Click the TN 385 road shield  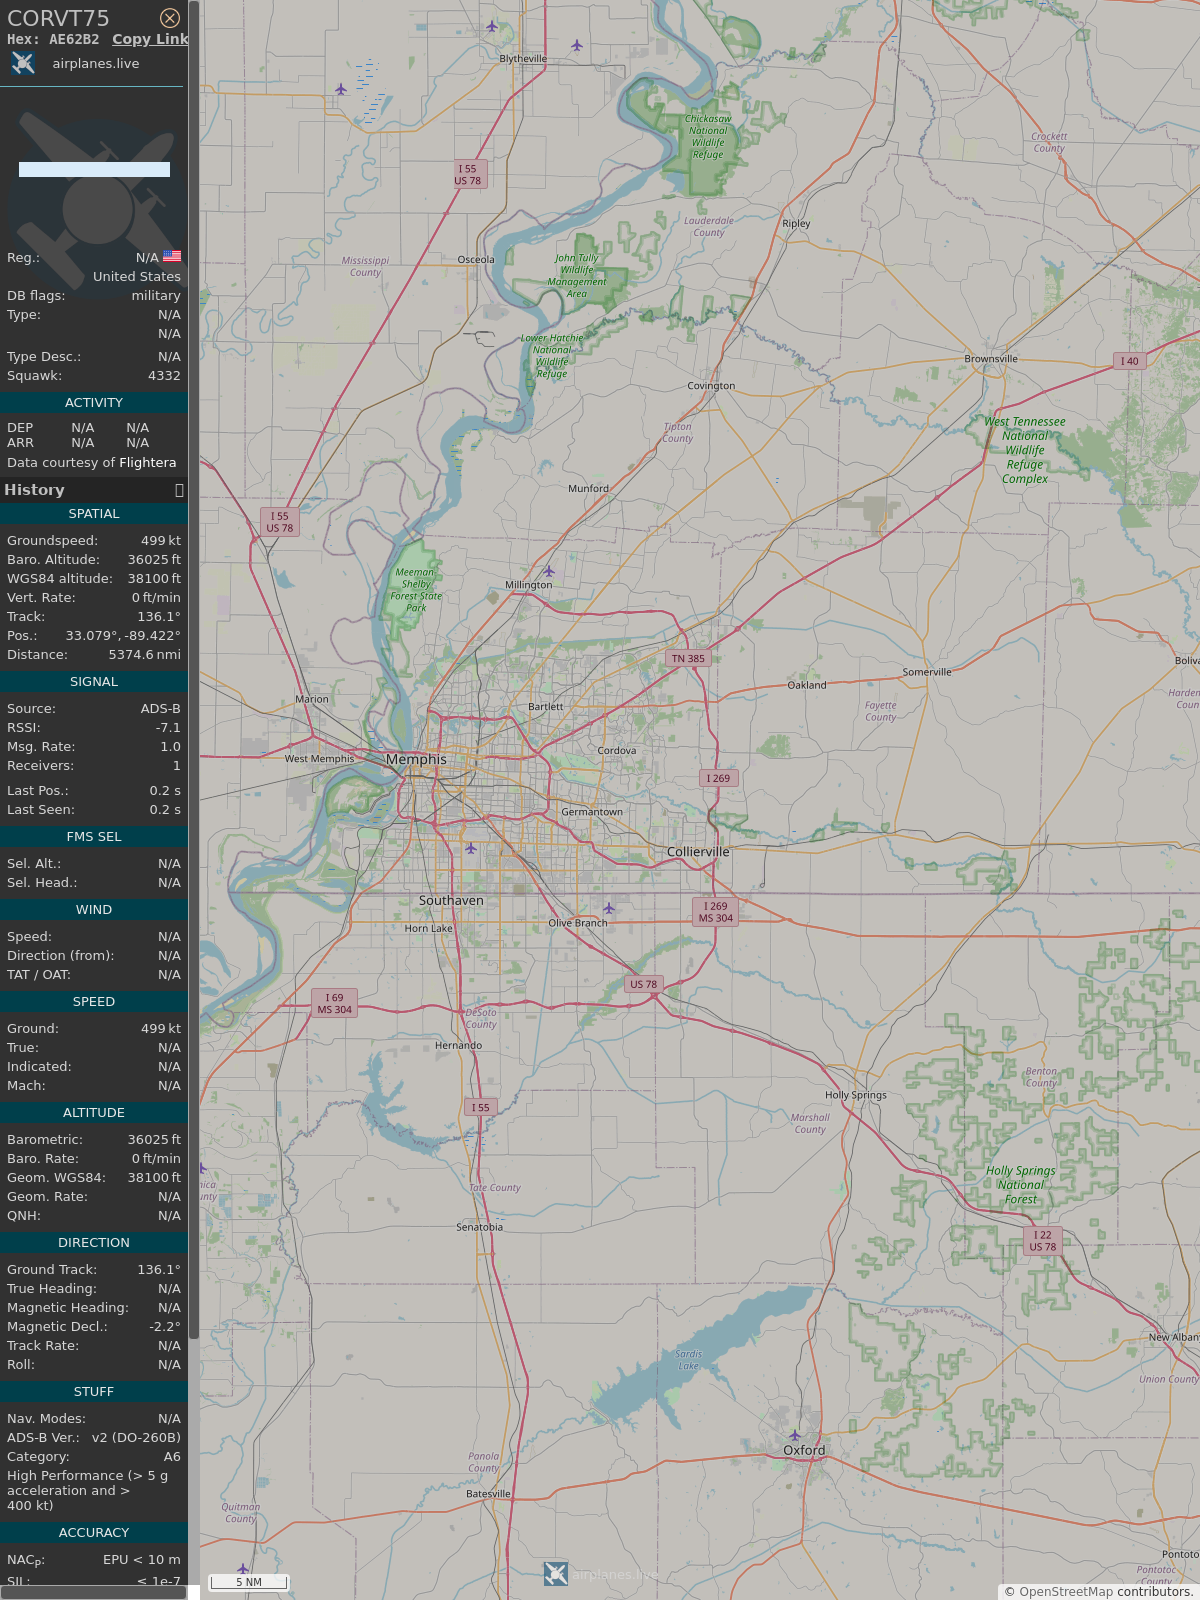coord(688,658)
